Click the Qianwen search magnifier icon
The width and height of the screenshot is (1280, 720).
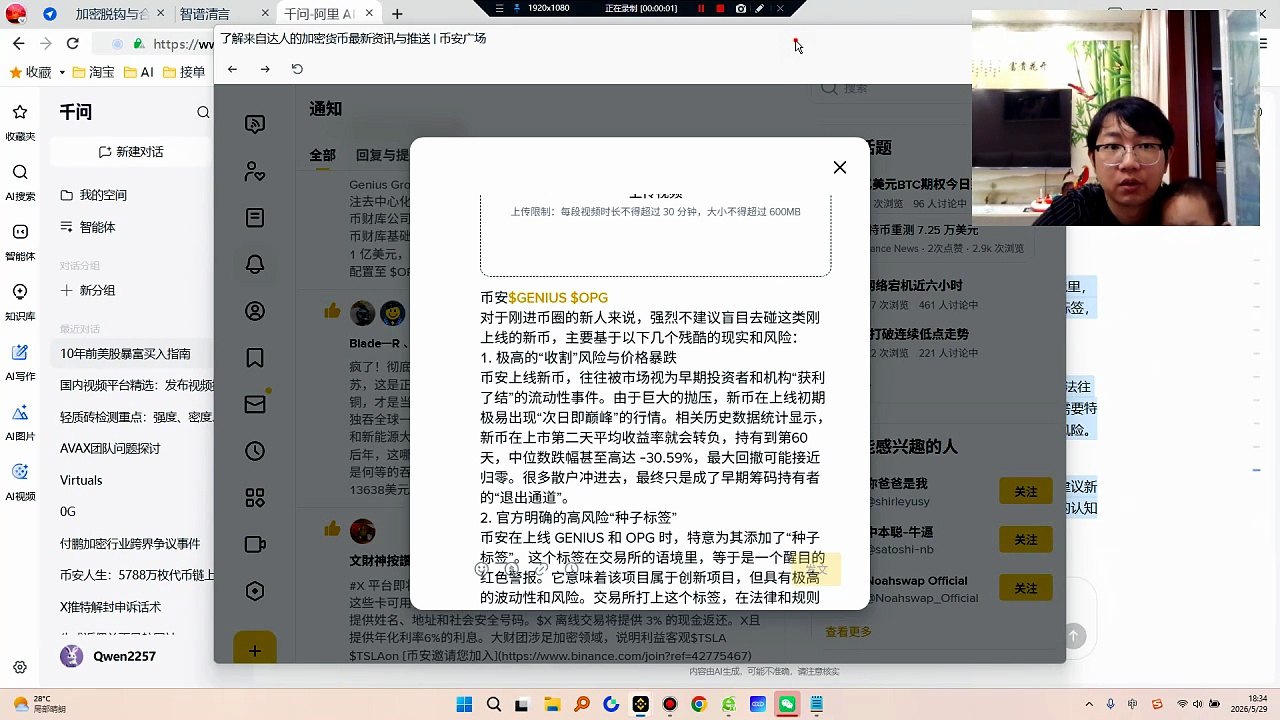203,113
